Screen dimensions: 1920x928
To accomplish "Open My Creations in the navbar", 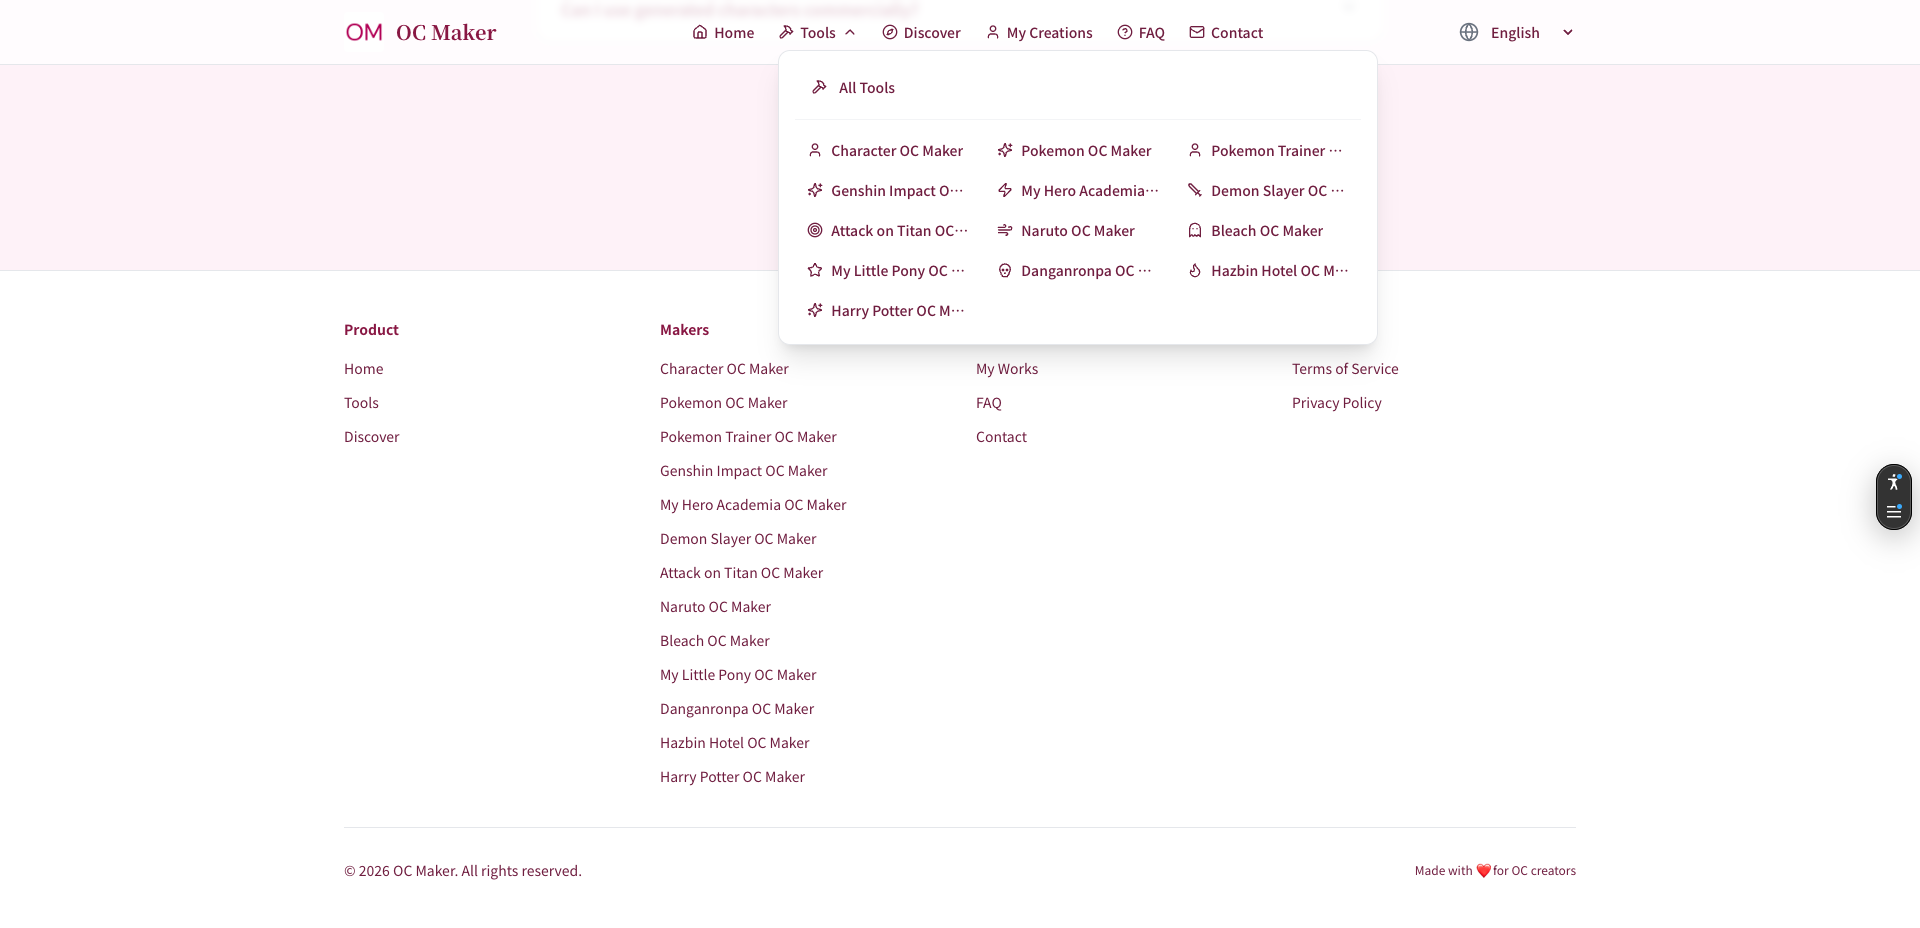I will (x=1039, y=32).
